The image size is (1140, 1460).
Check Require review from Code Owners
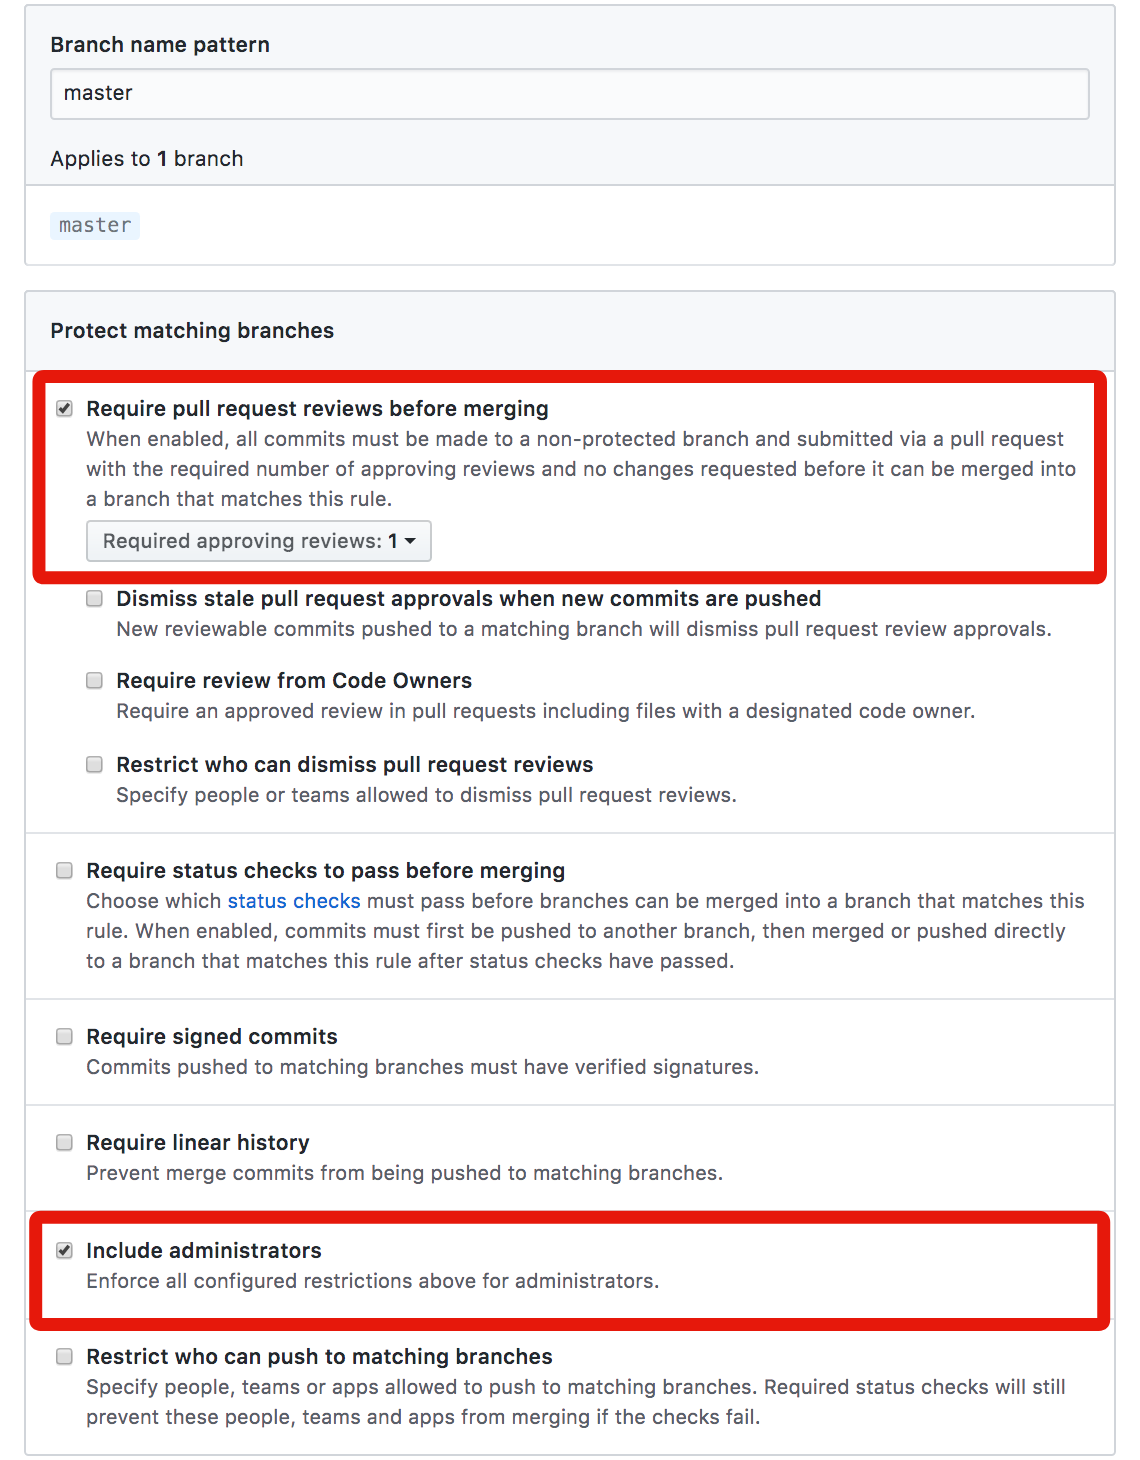coord(95,681)
